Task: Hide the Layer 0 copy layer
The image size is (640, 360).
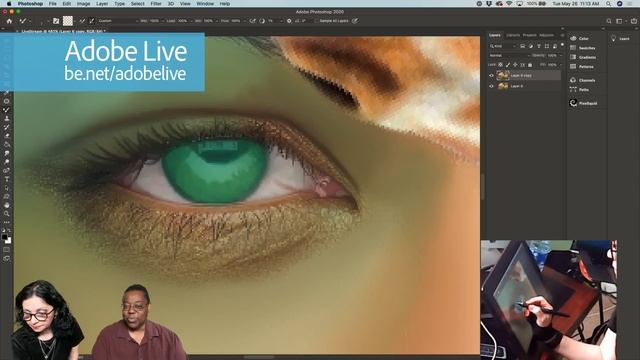Action: (x=491, y=76)
